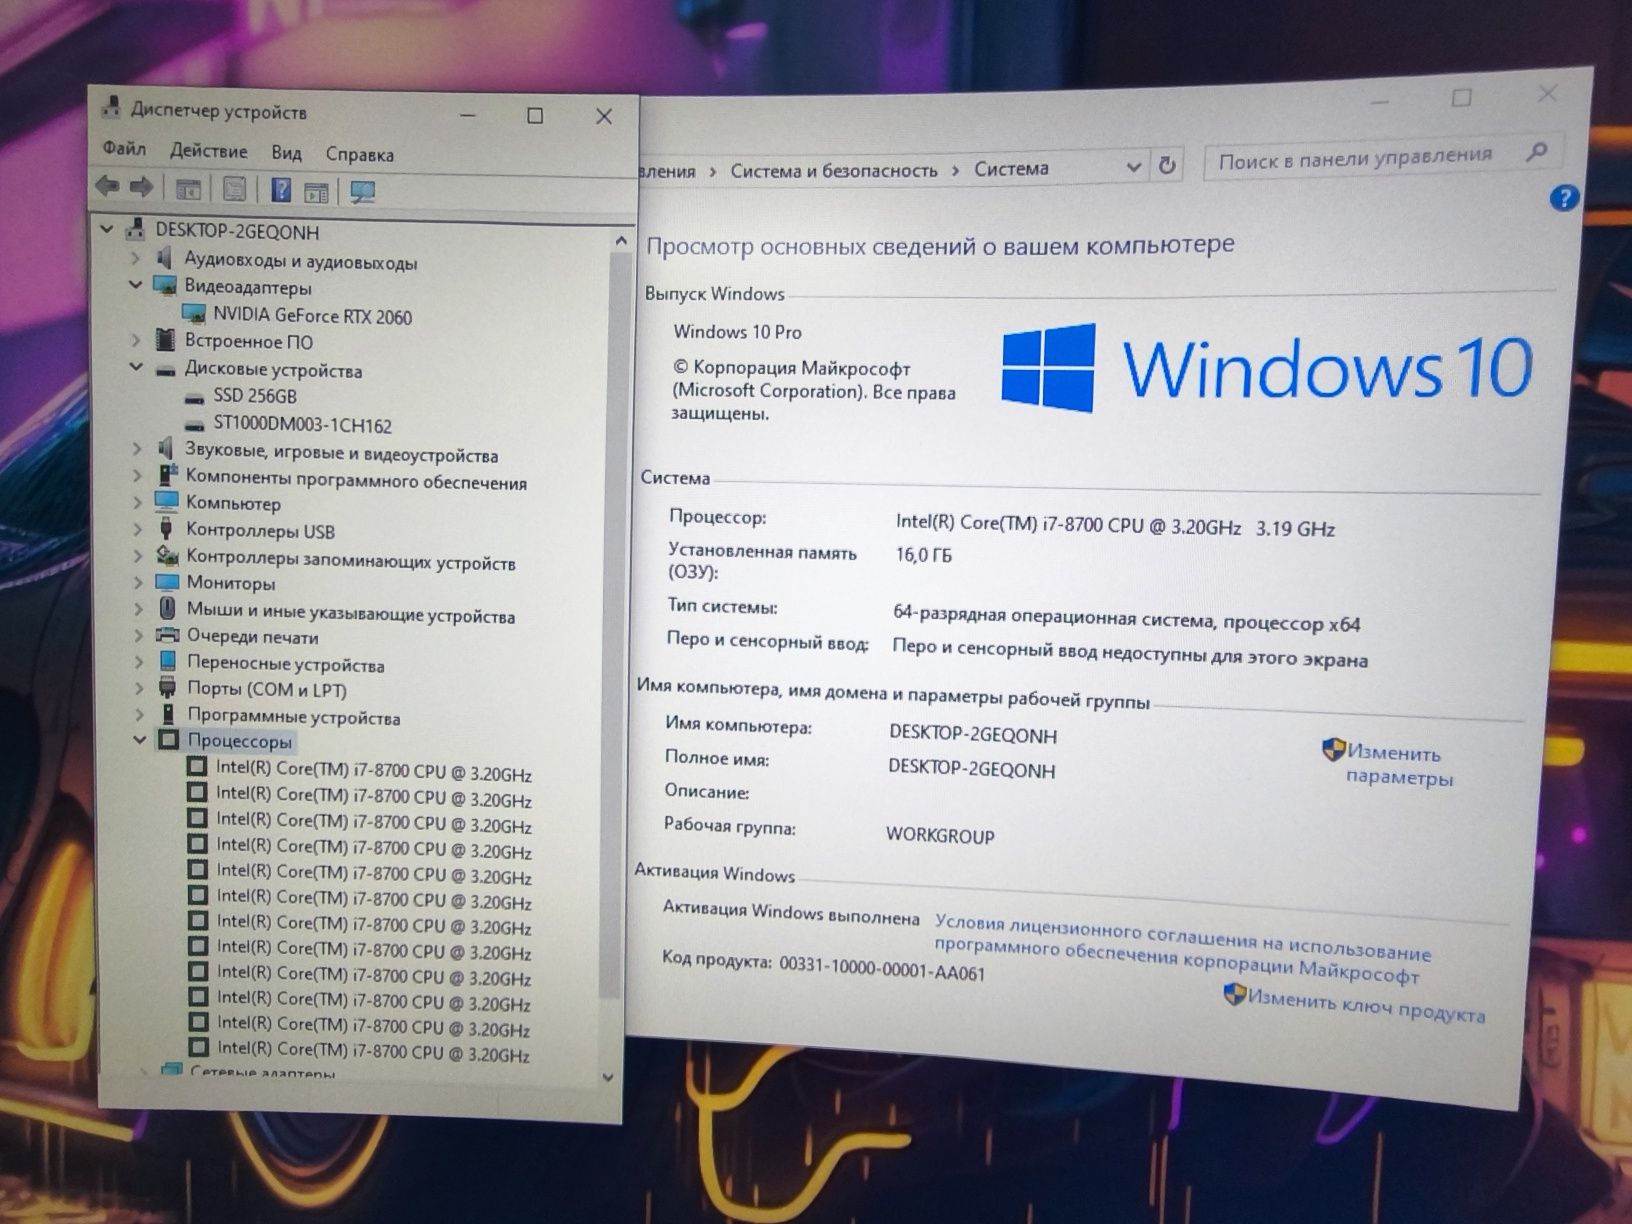The width and height of the screenshot is (1632, 1224).
Task: Close the Device Manager window
Action: [x=604, y=117]
